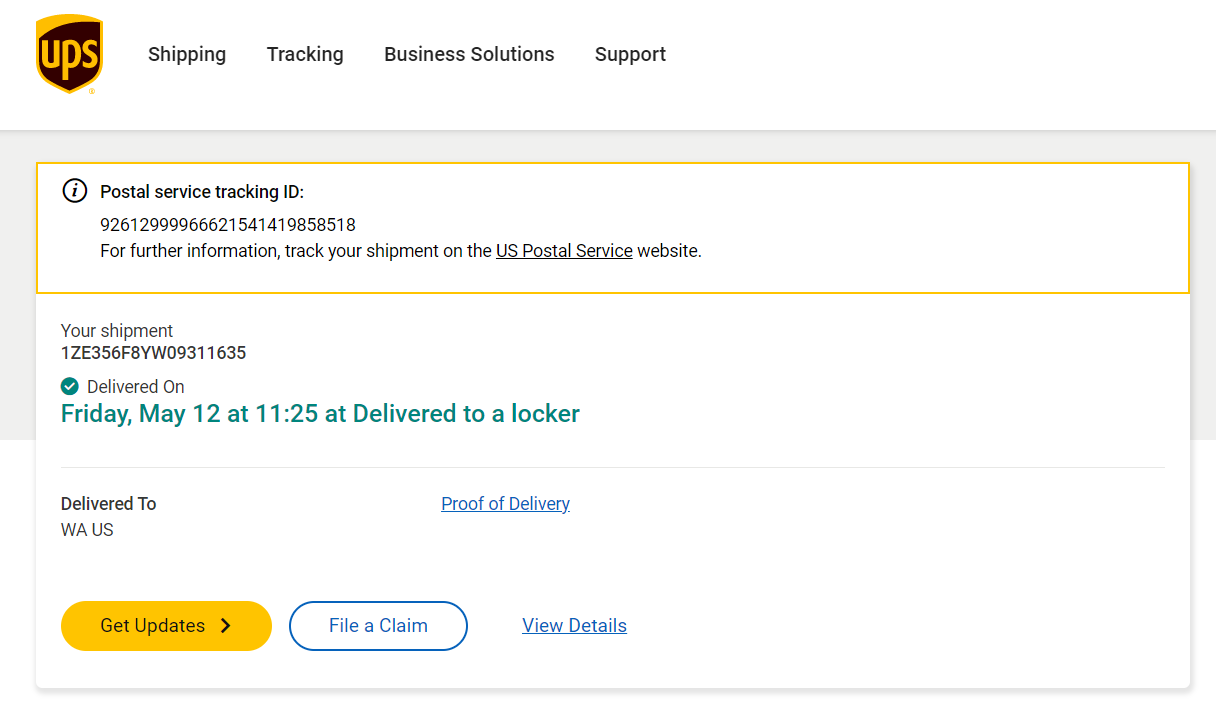Follow the US Postal Service link
Screen dimensions: 1216x712
click(x=564, y=251)
